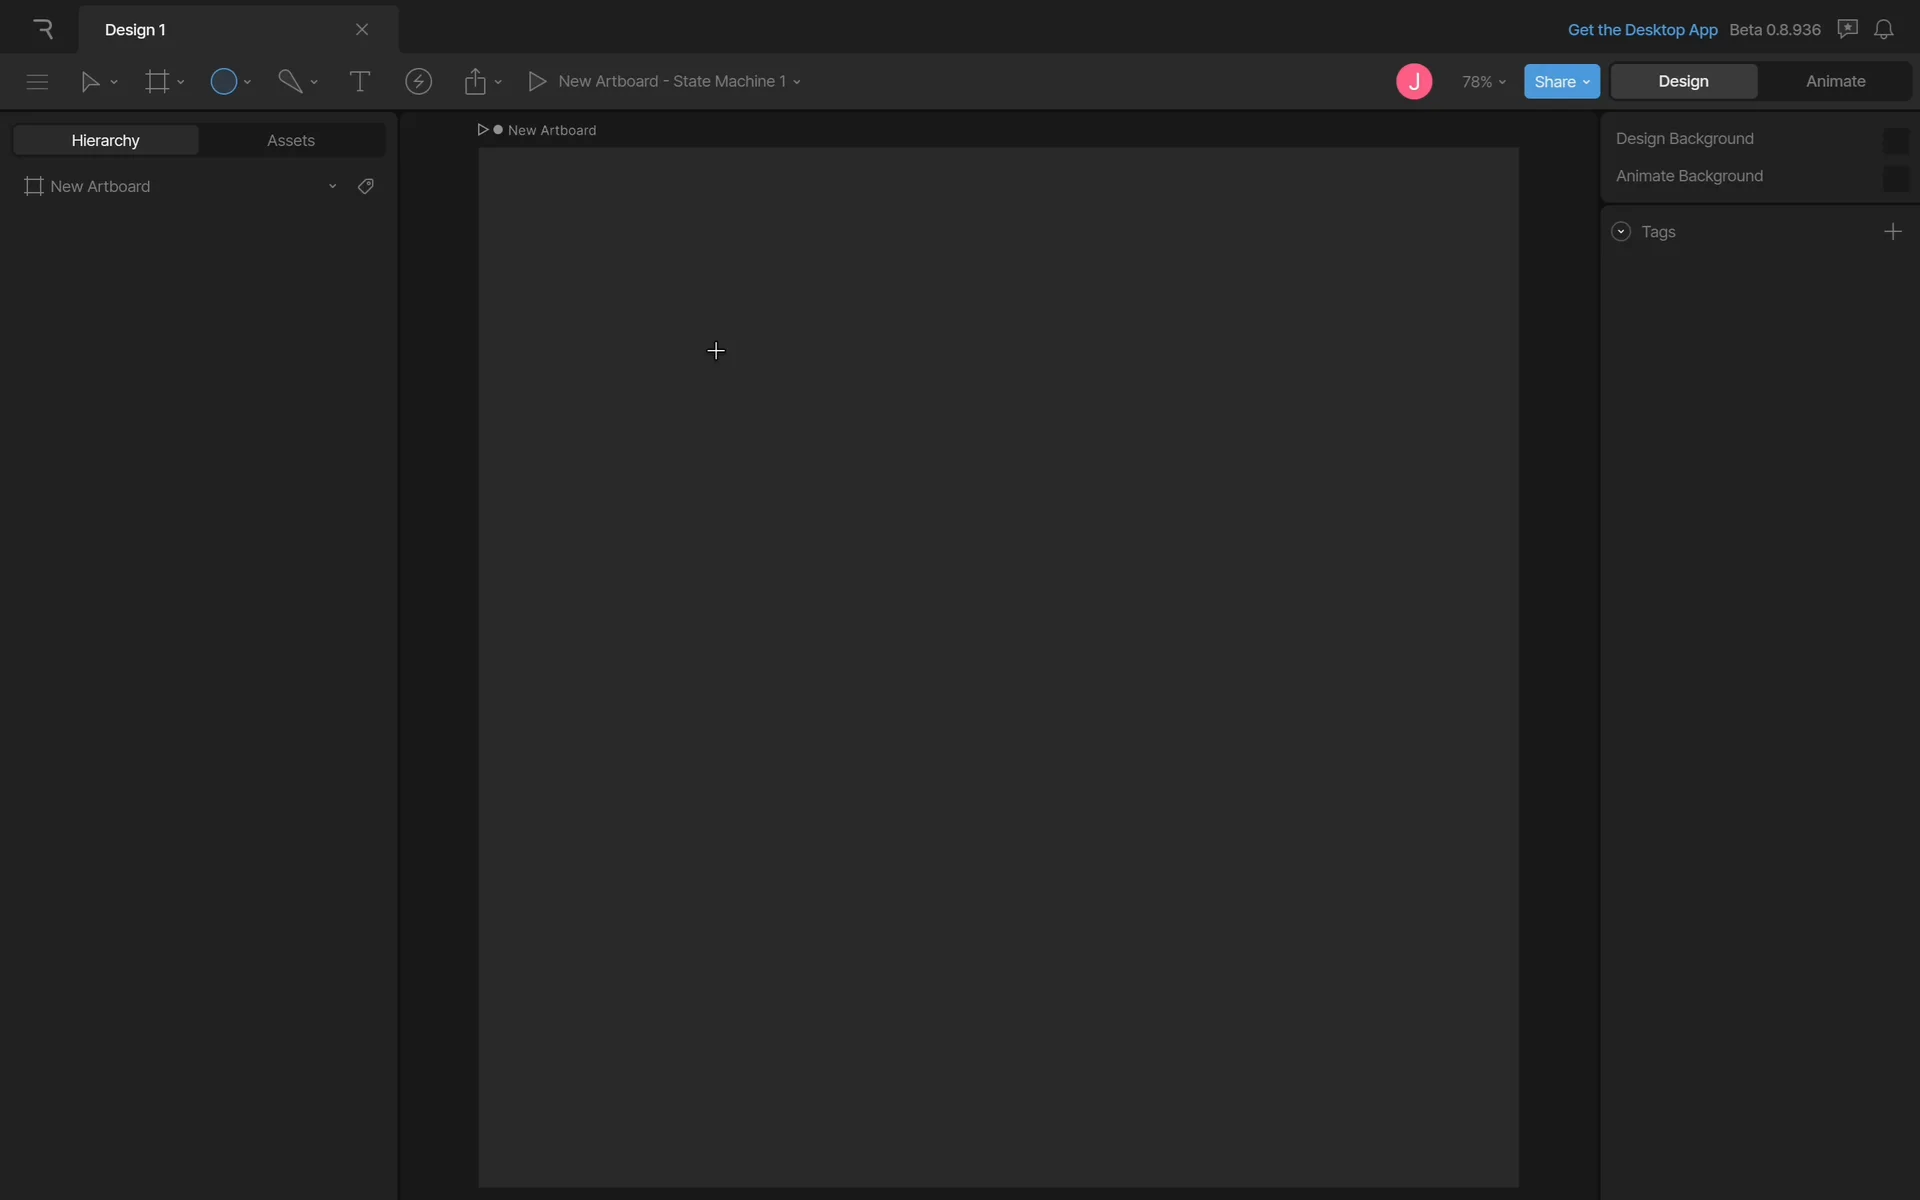Select the Ellipse shape tool

click(224, 82)
